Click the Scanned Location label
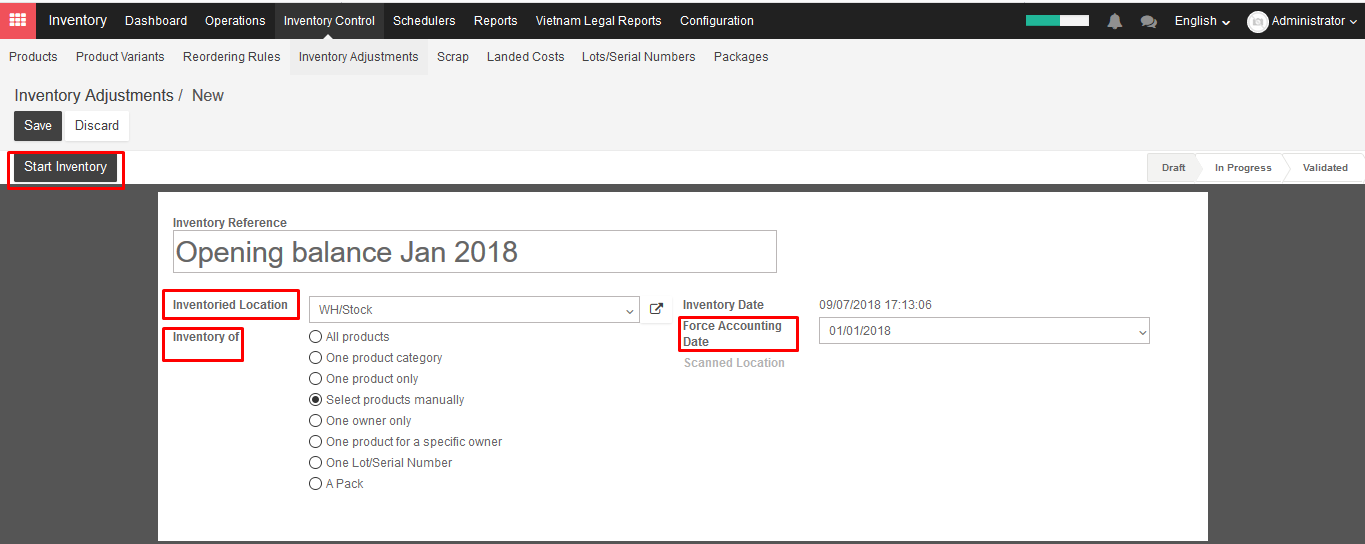Screen dimensions: 1365x544 coord(734,363)
